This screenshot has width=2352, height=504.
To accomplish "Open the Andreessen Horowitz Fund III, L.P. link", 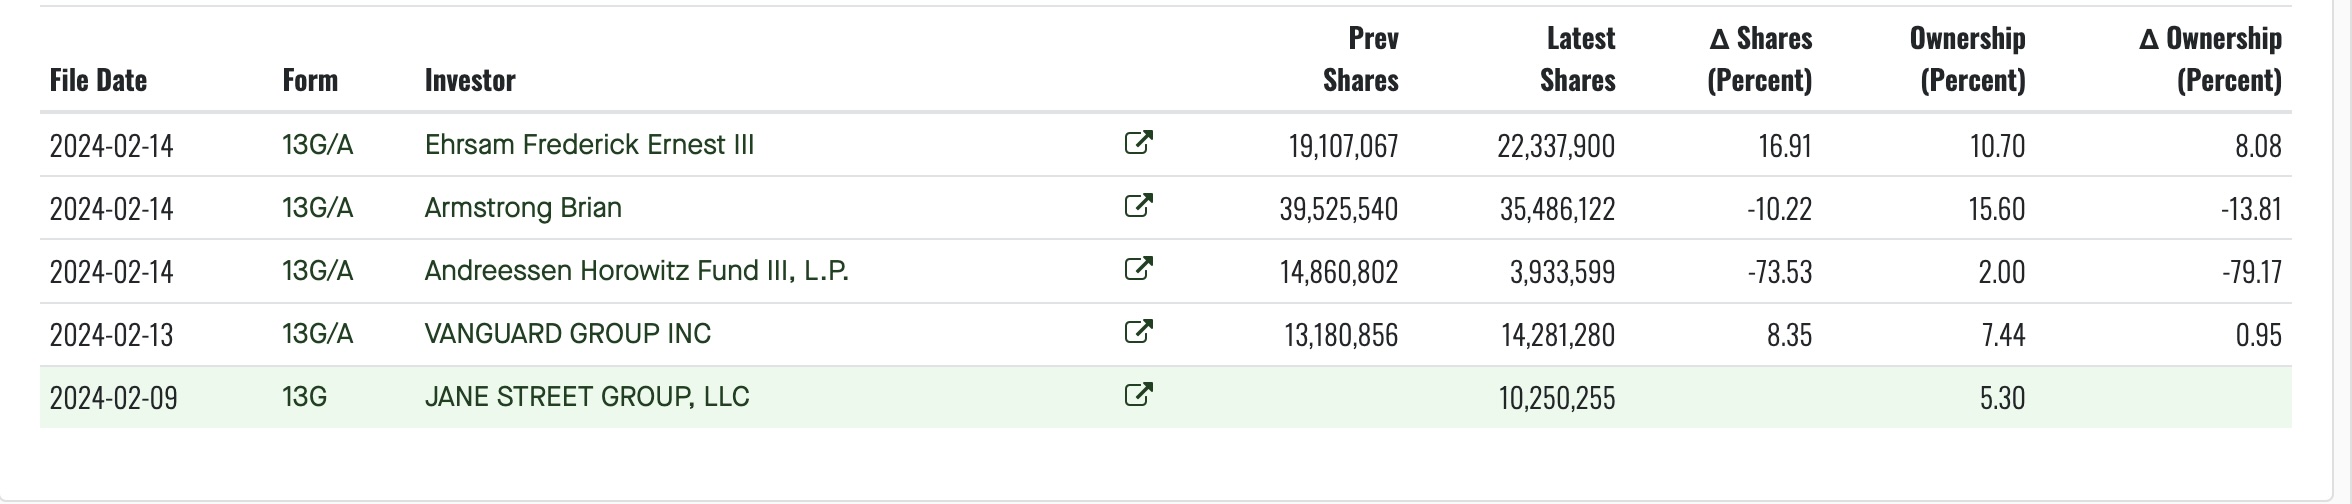I will coord(636,271).
